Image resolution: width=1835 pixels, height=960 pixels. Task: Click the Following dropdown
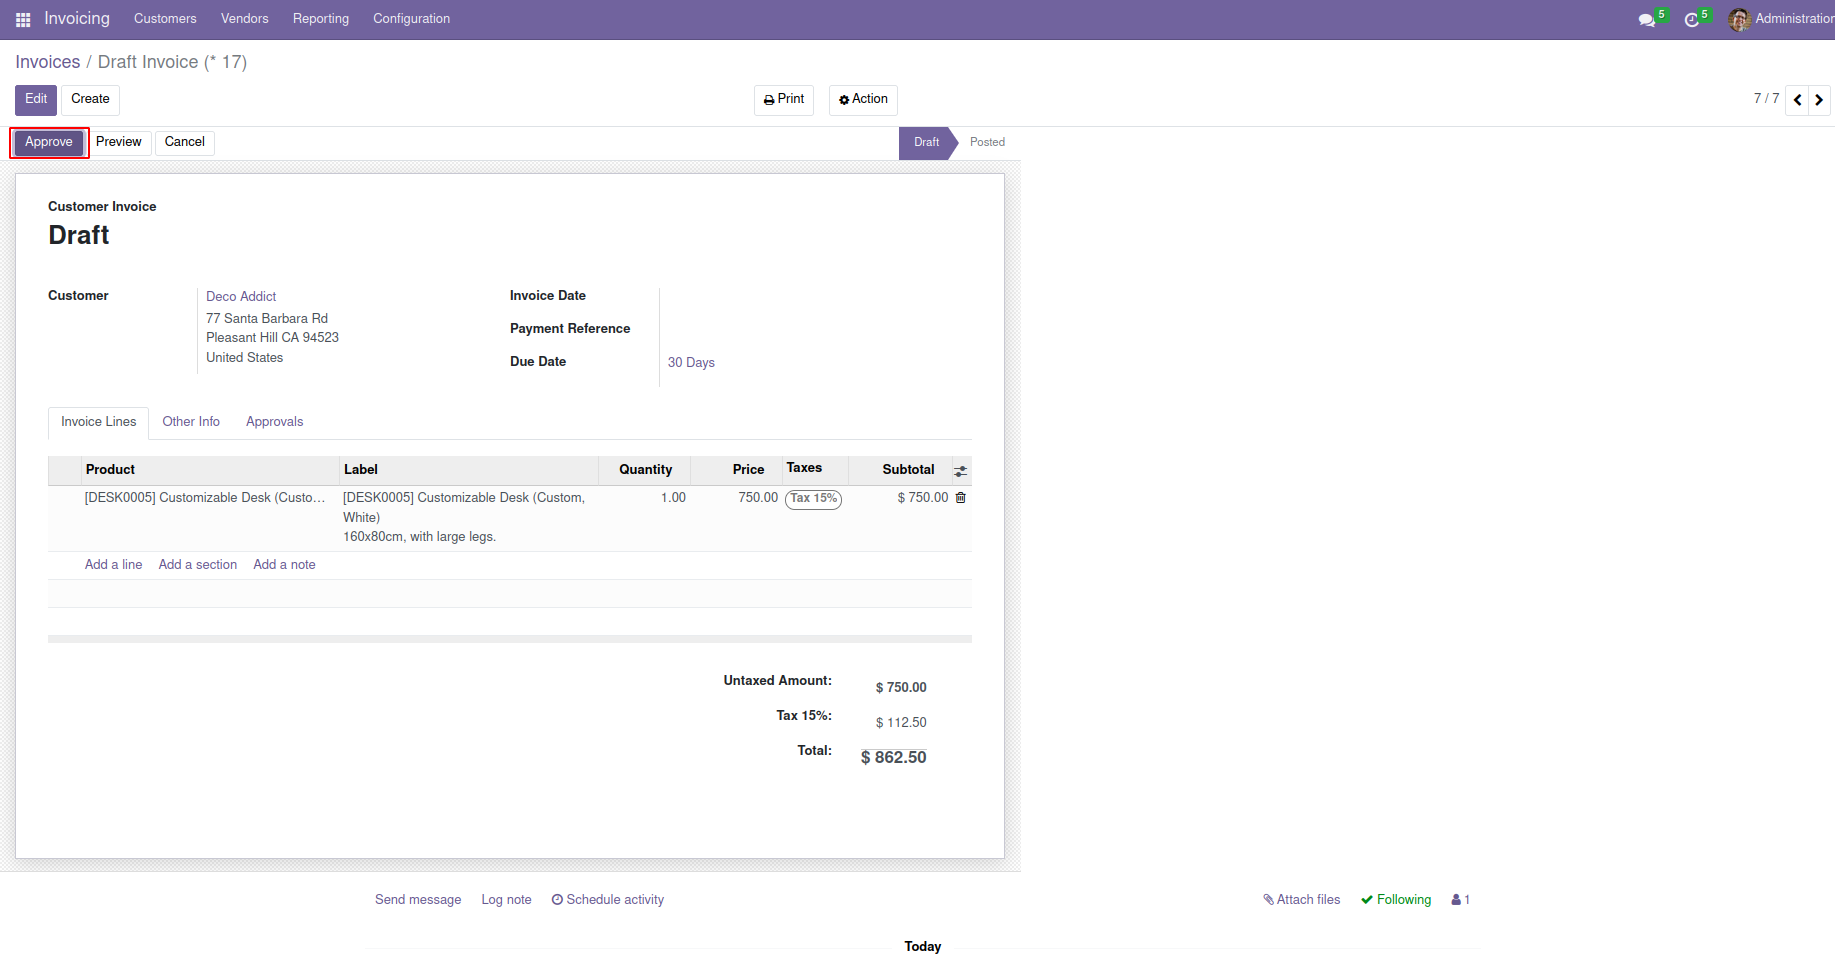click(x=1396, y=900)
